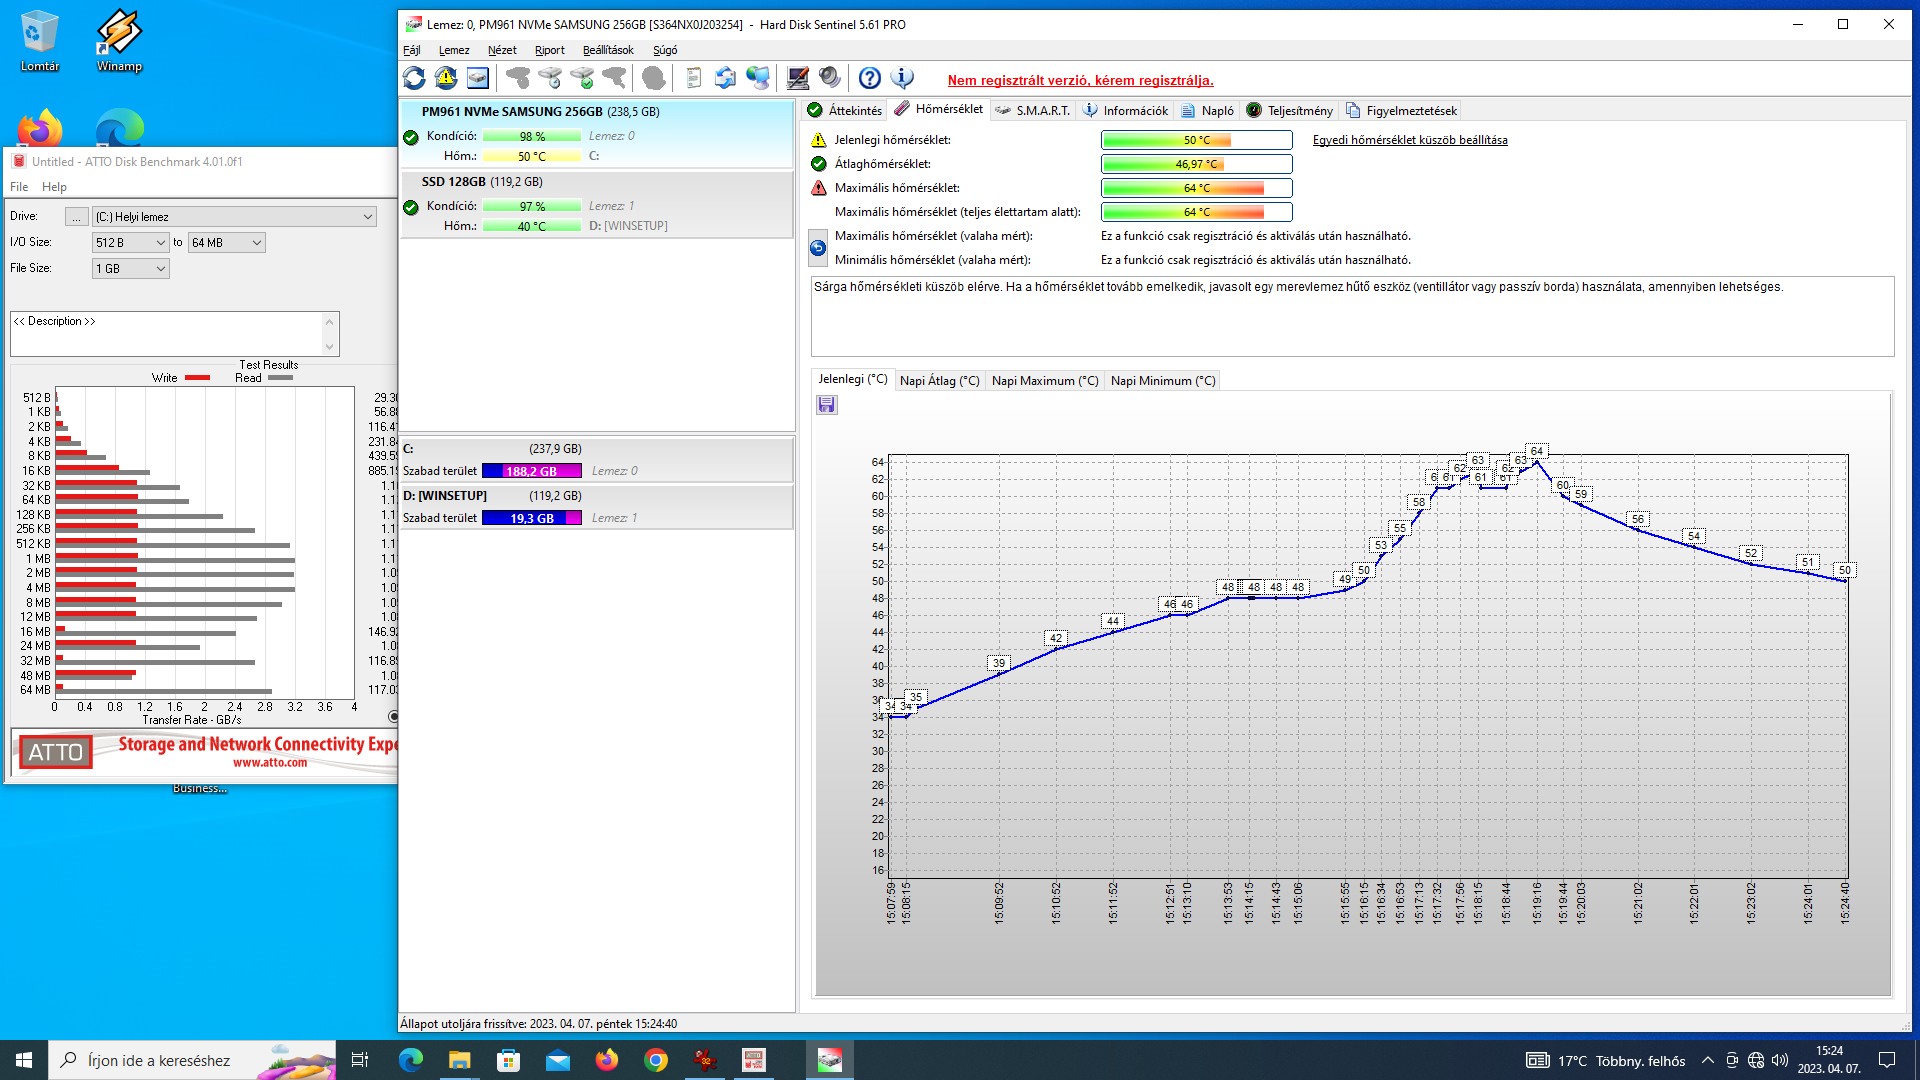Click the www.atto.com link

tap(270, 763)
